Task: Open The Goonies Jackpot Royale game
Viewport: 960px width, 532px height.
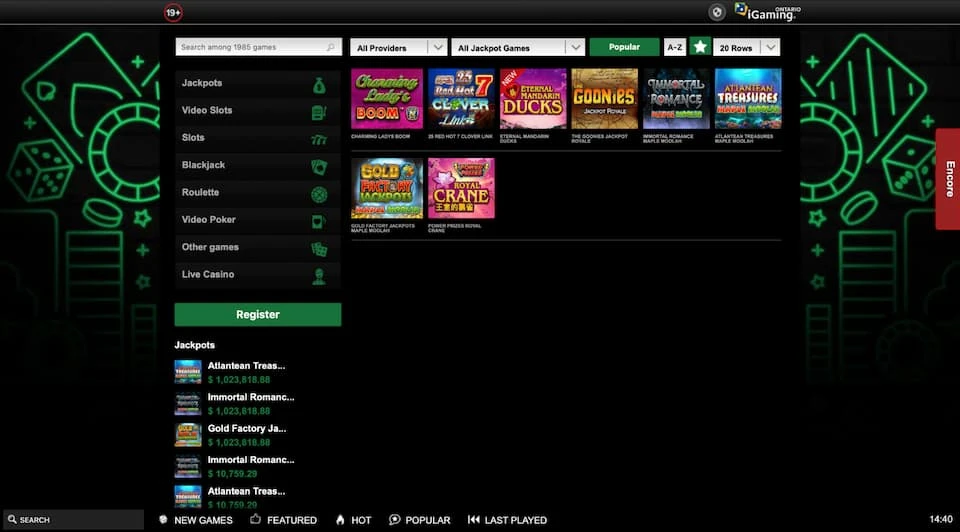Action: [x=604, y=99]
